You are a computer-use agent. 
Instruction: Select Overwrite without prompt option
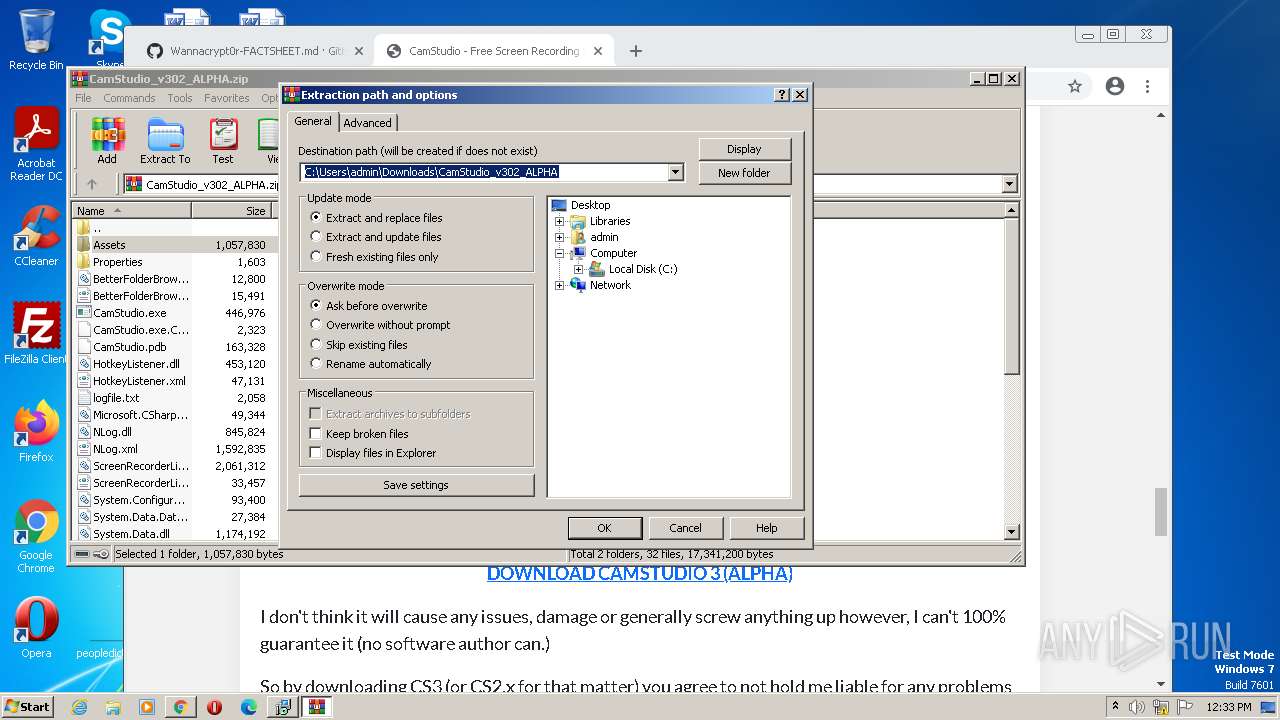click(x=380, y=325)
